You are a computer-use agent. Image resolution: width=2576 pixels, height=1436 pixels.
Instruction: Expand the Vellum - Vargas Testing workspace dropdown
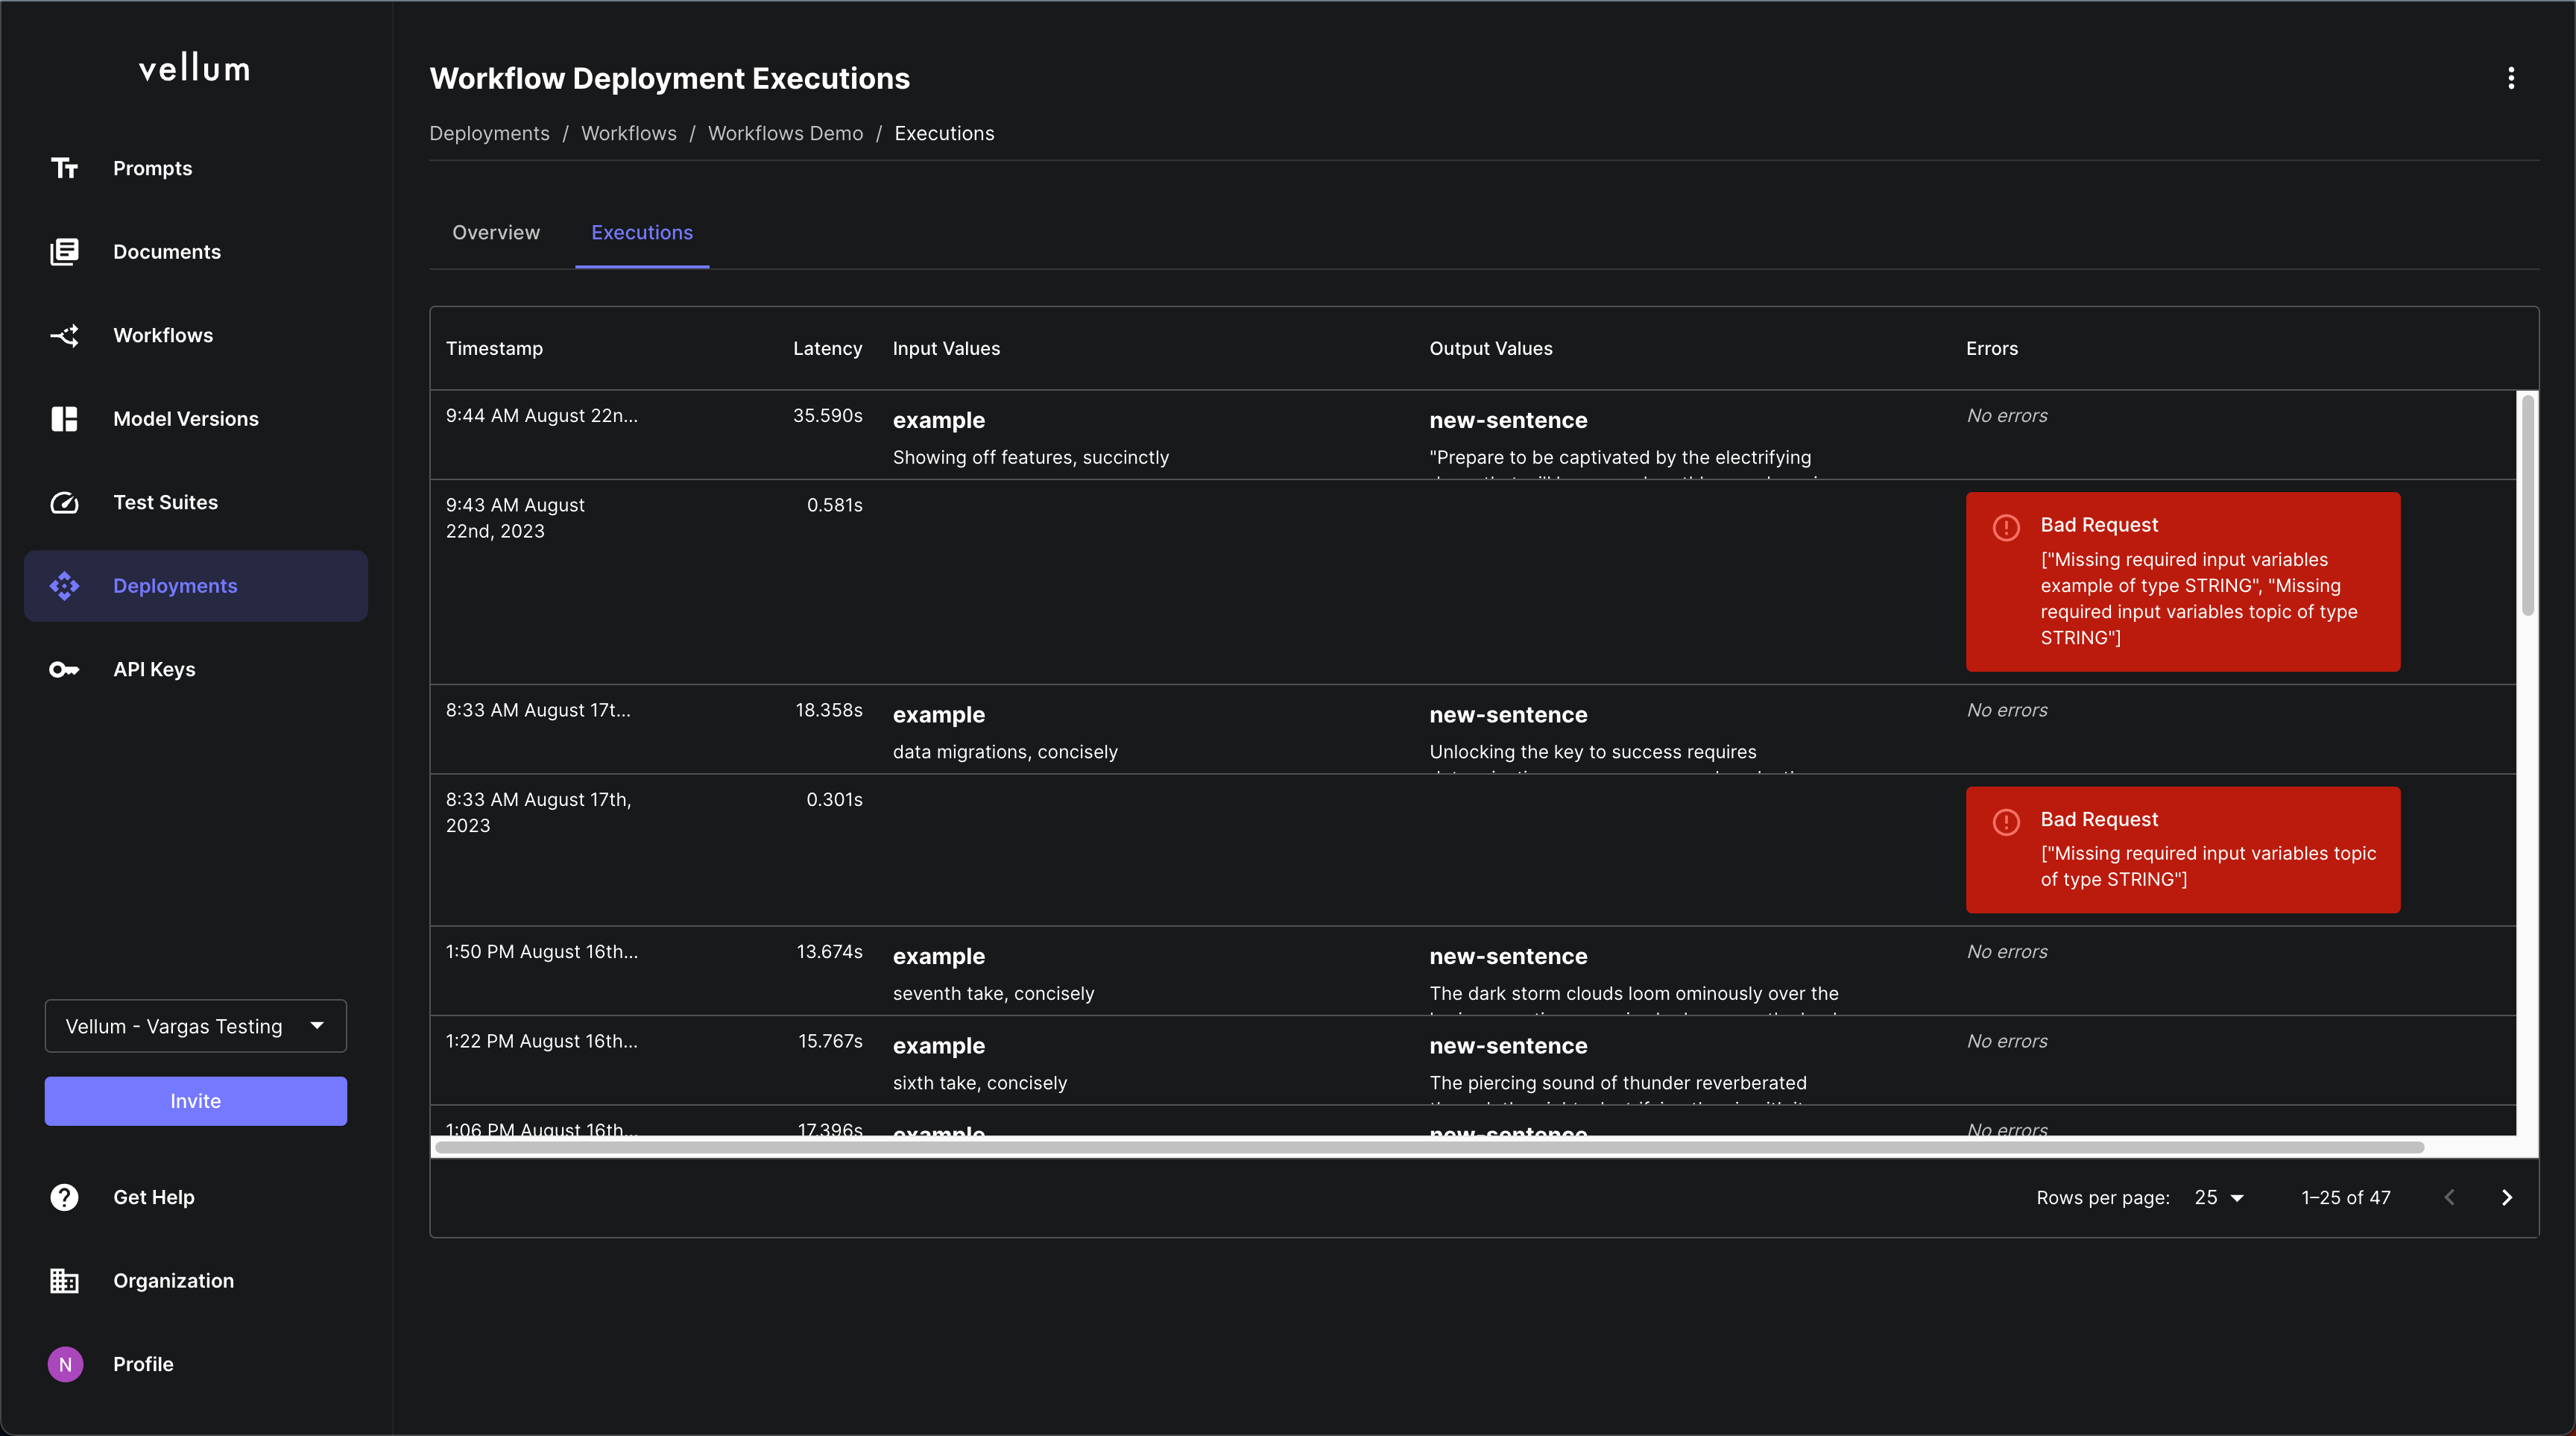(x=196, y=1026)
